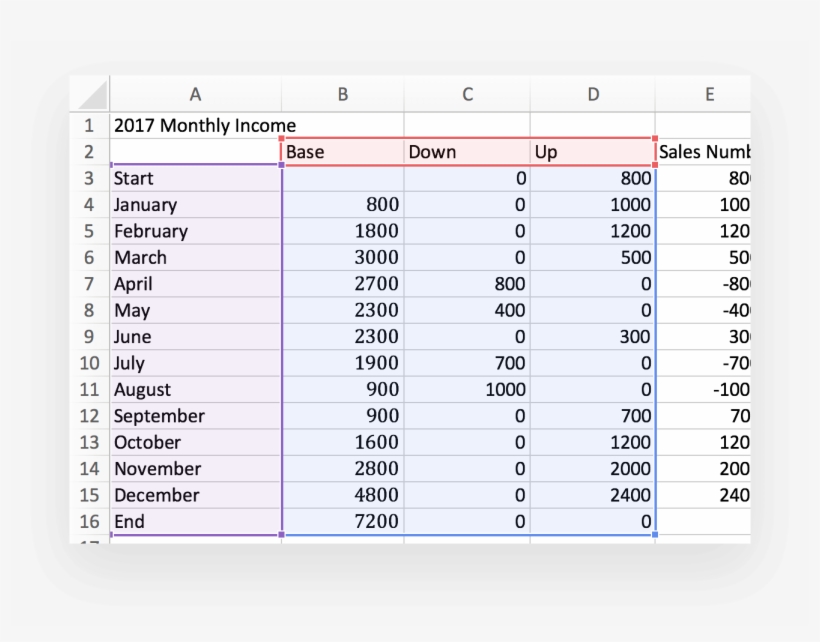Screen dimensions: 820x642
Task: Click December's Base value 4800
Action: tap(343, 495)
